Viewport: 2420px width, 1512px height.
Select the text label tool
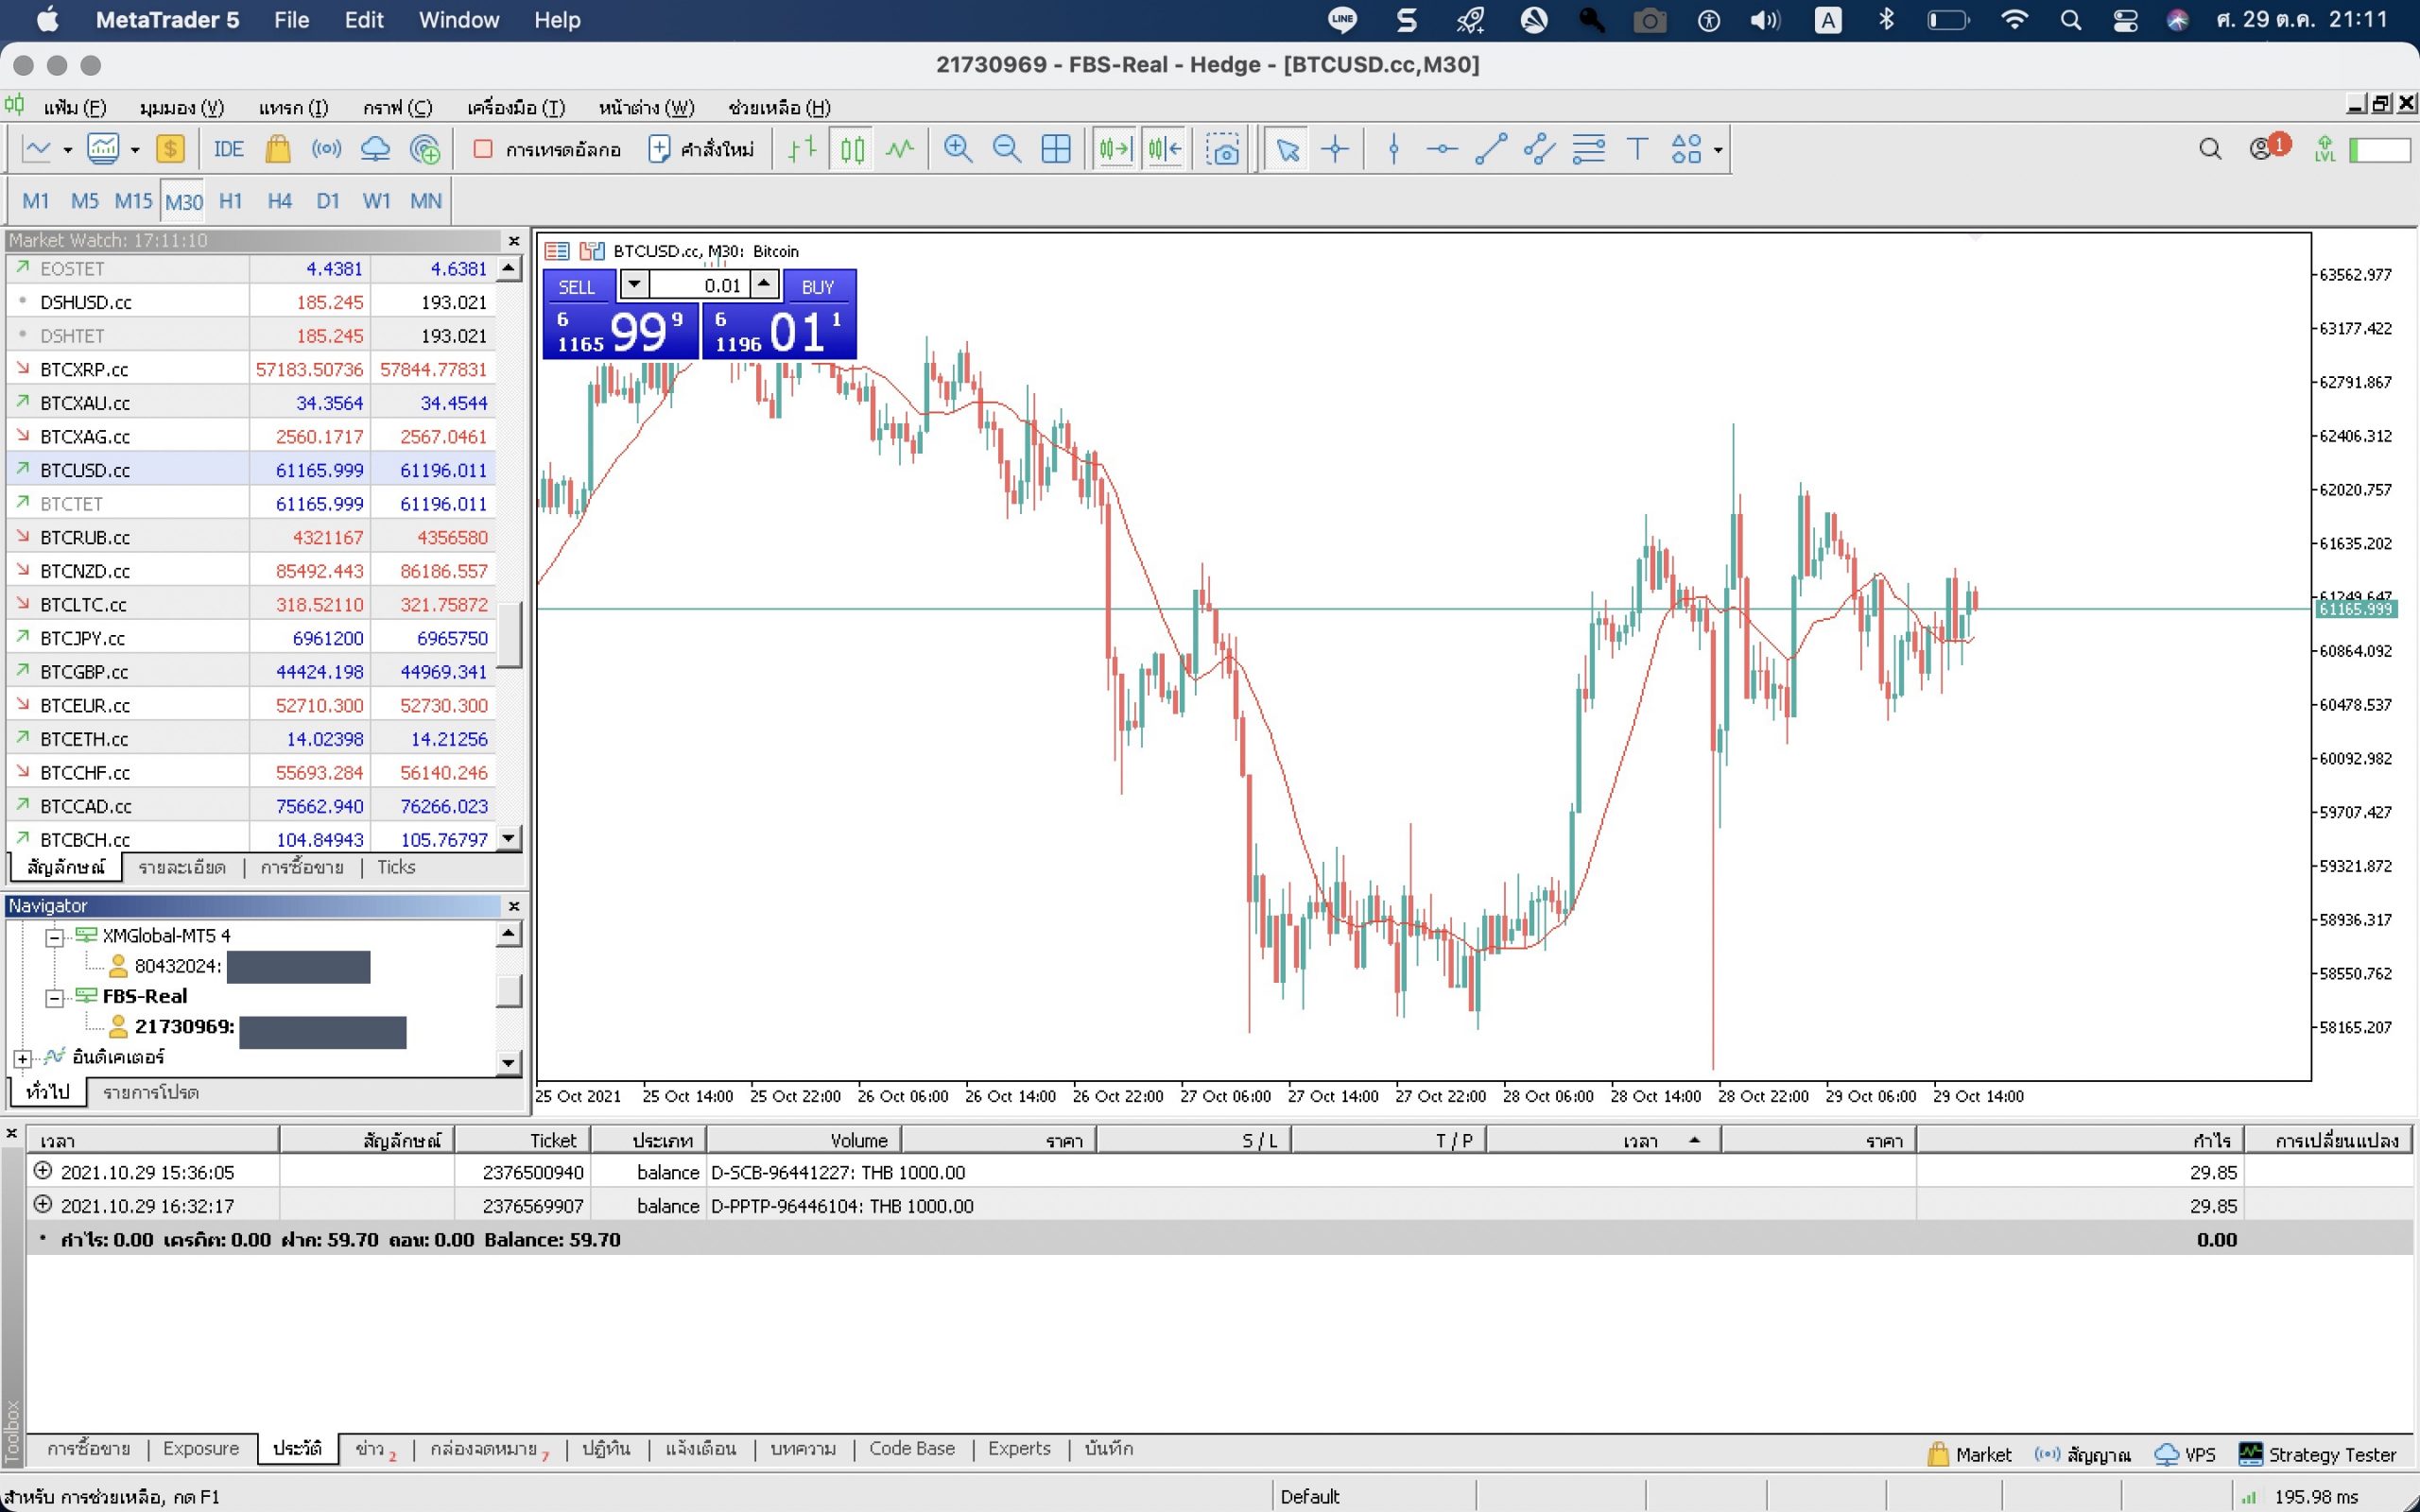point(1637,150)
